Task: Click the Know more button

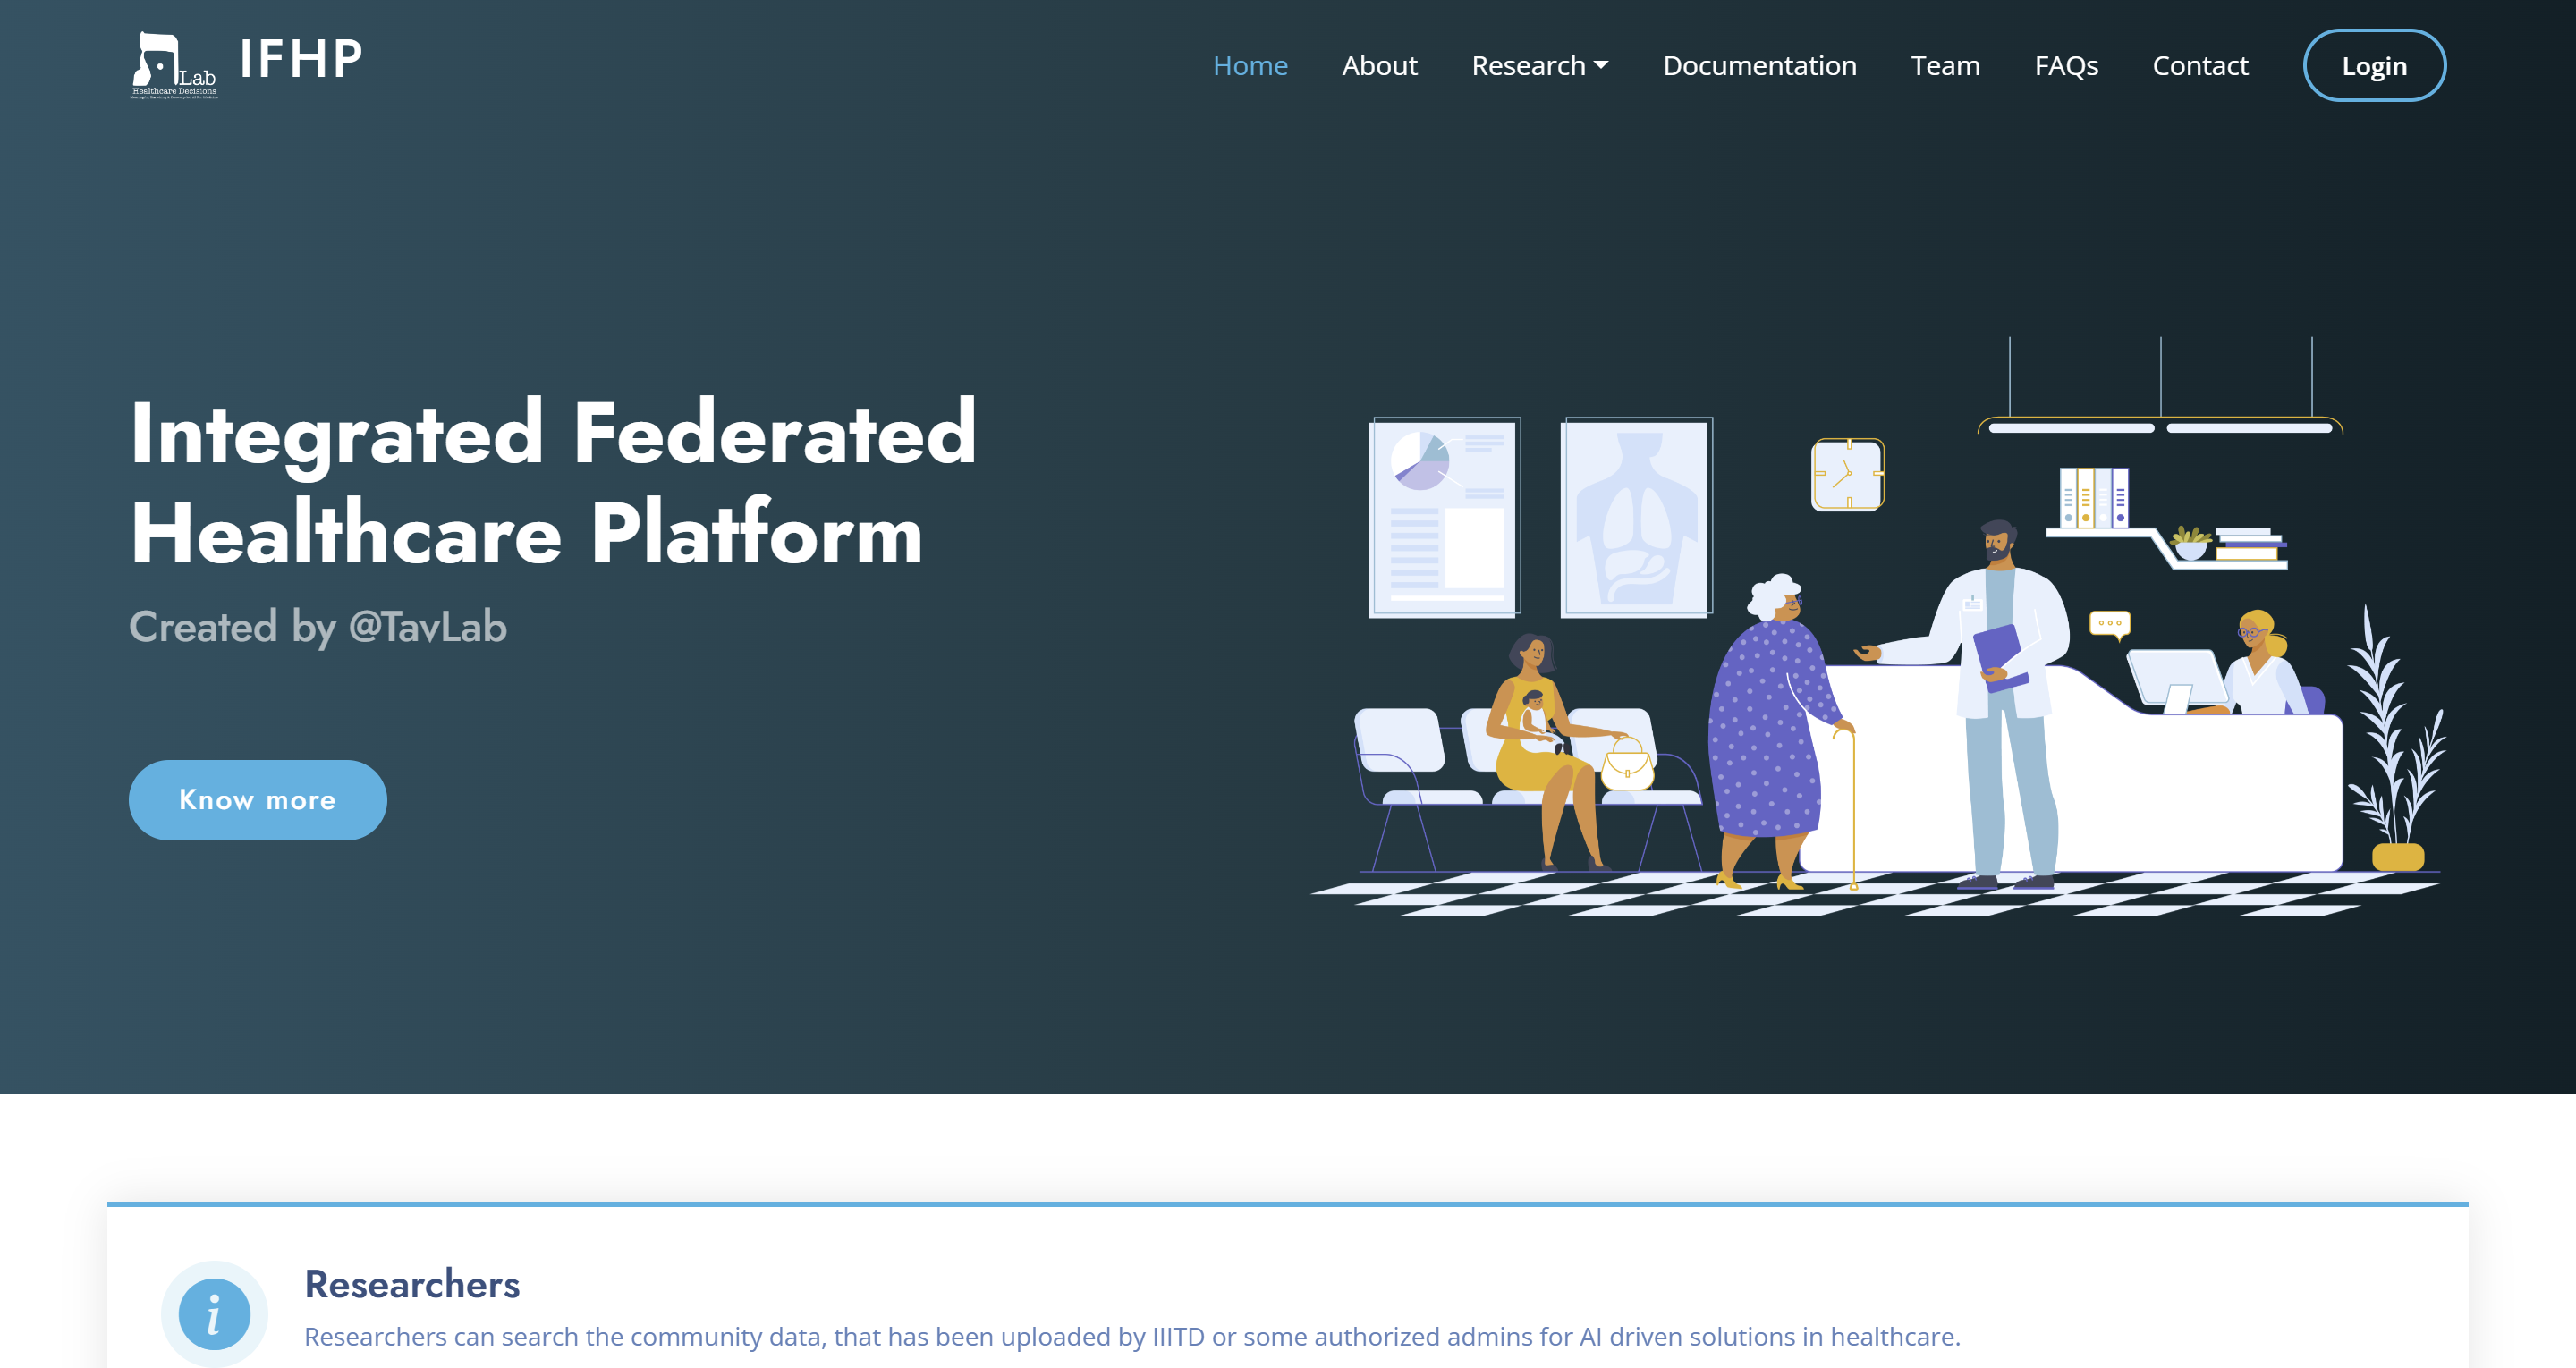Action: click(258, 799)
